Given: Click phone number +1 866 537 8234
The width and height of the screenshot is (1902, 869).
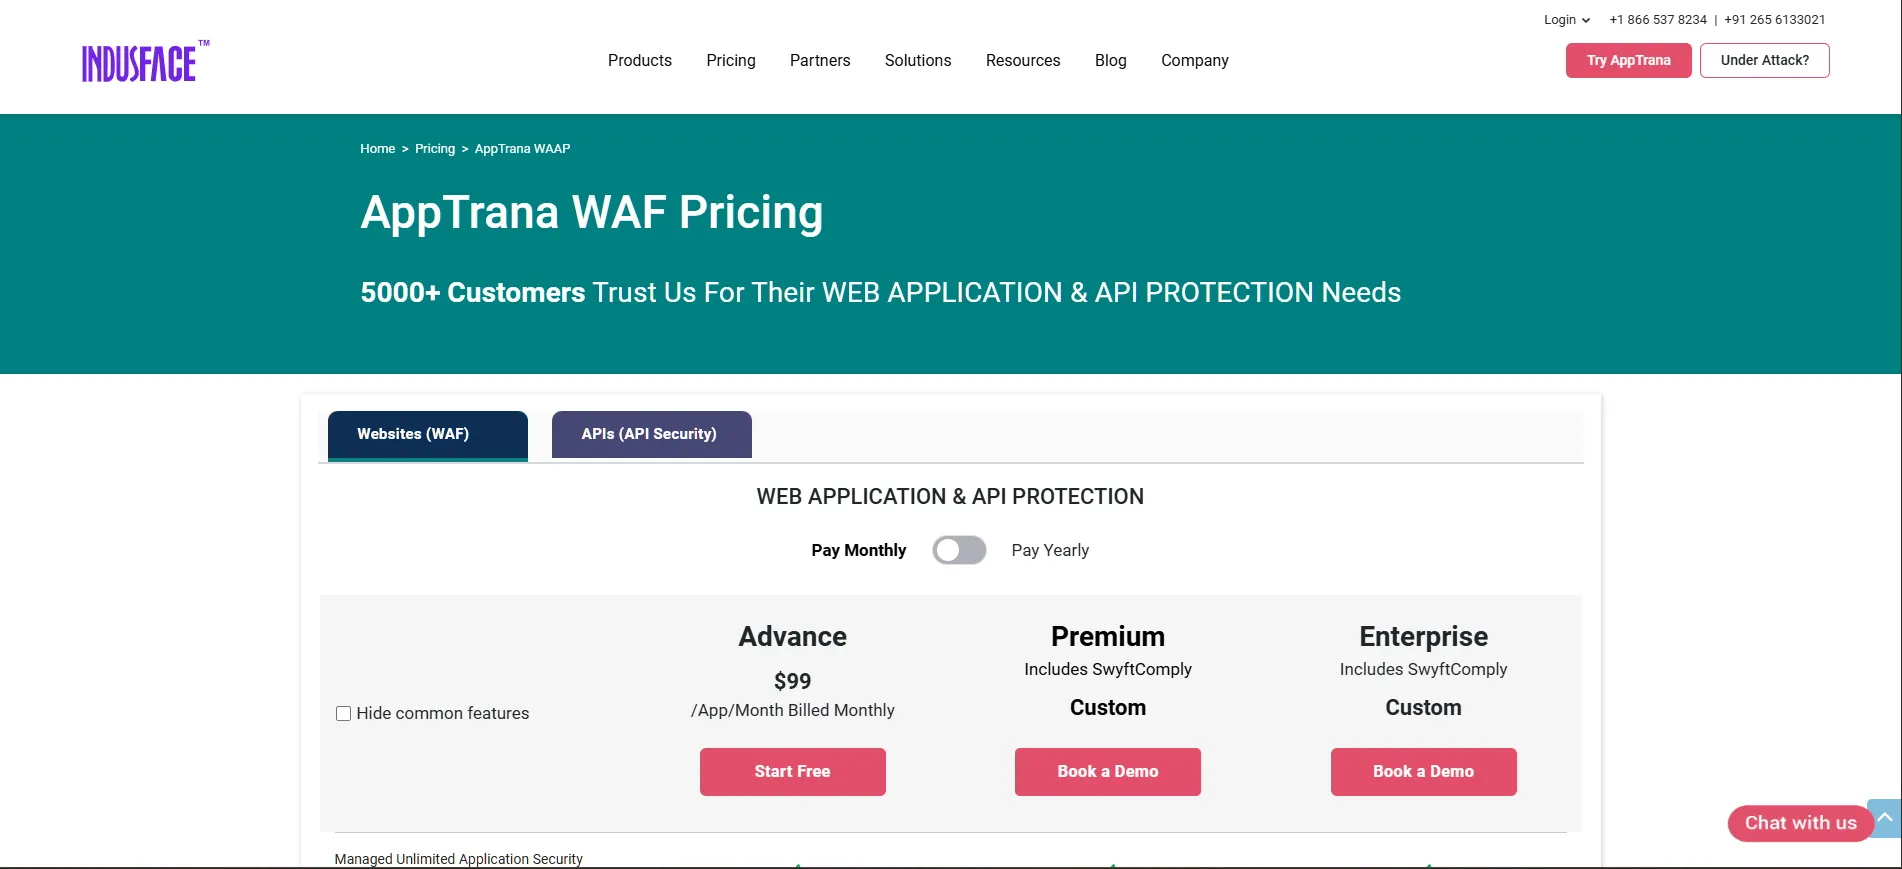Looking at the screenshot, I should (1658, 20).
